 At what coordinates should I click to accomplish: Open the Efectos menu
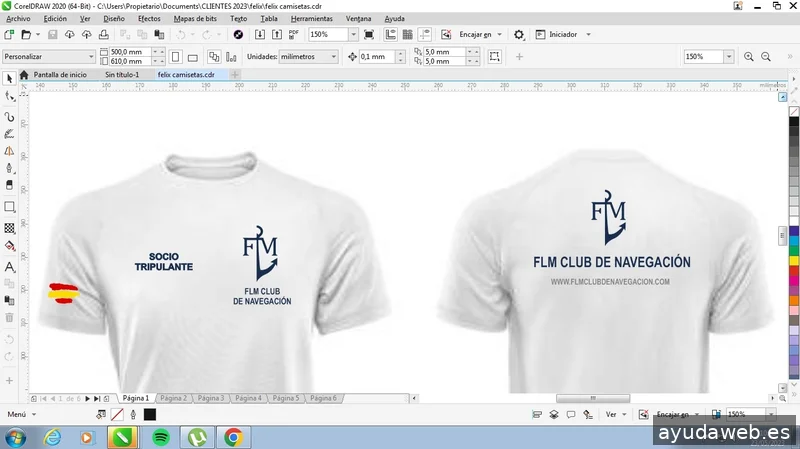pos(149,18)
